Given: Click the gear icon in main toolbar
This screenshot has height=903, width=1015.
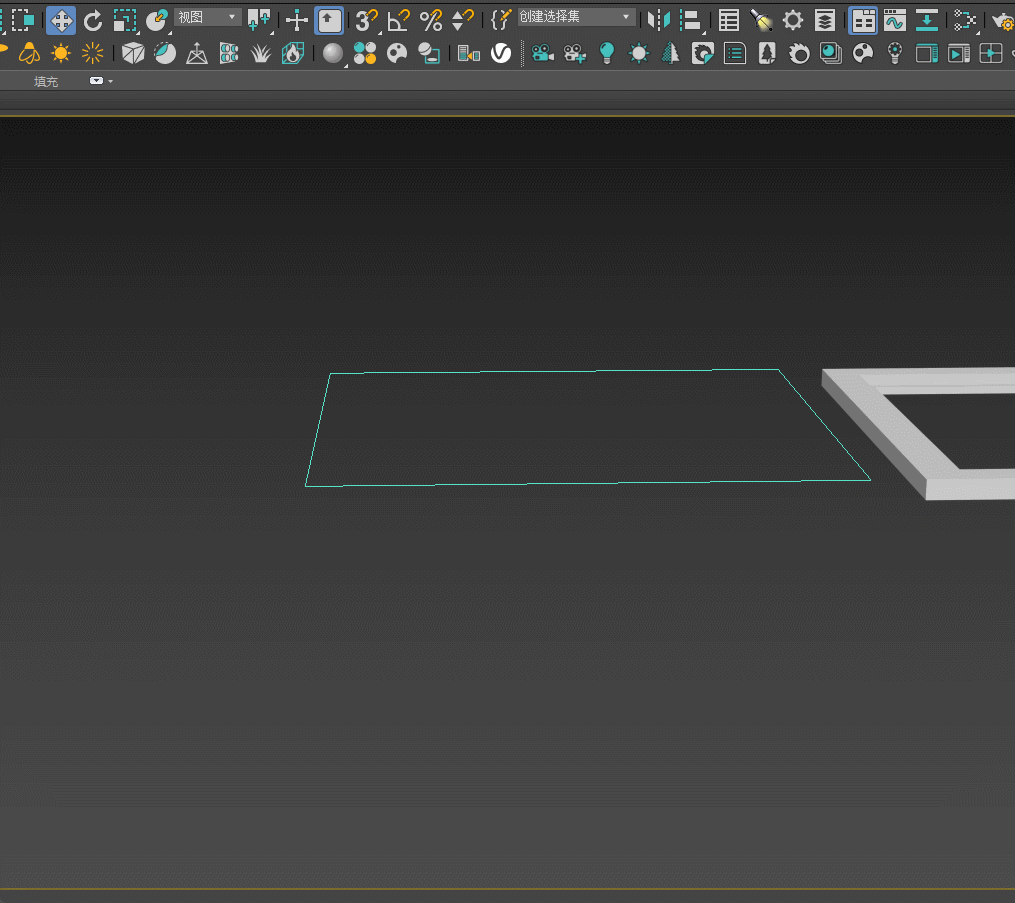Looking at the screenshot, I should click(792, 20).
